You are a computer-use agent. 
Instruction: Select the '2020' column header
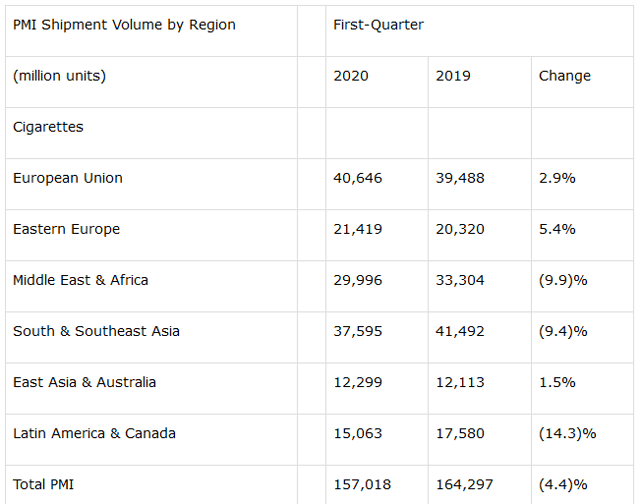[x=351, y=76]
